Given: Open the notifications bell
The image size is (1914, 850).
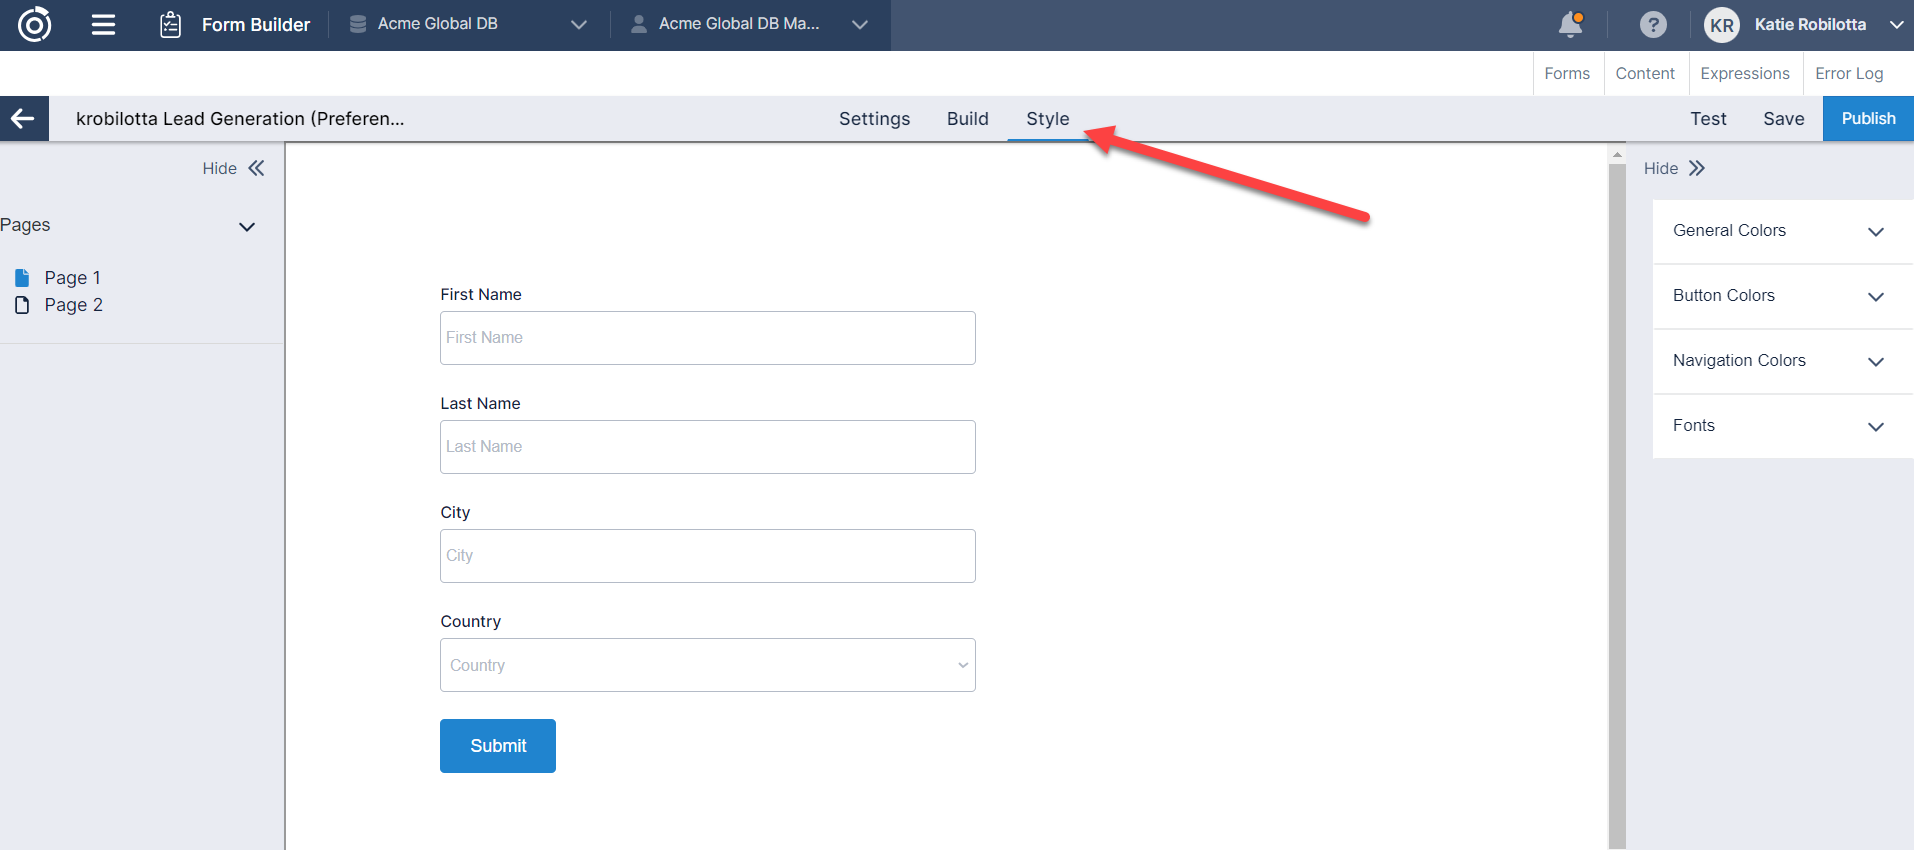Looking at the screenshot, I should (x=1571, y=24).
